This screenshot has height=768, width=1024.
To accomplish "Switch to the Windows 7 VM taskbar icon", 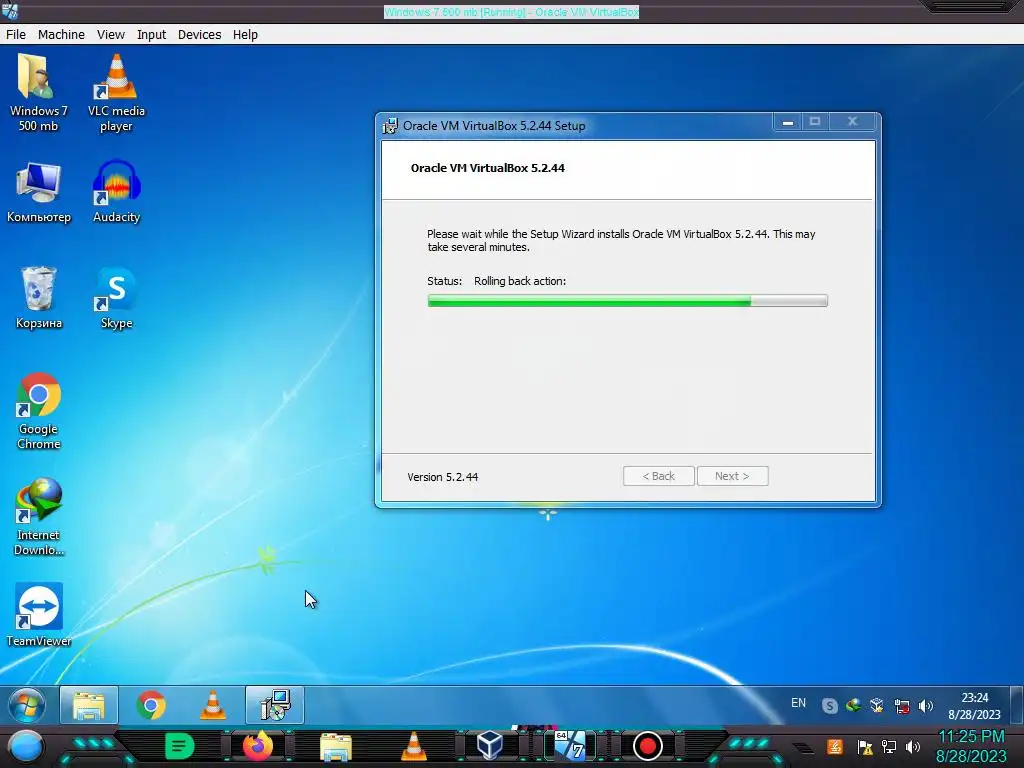I will coord(570,746).
